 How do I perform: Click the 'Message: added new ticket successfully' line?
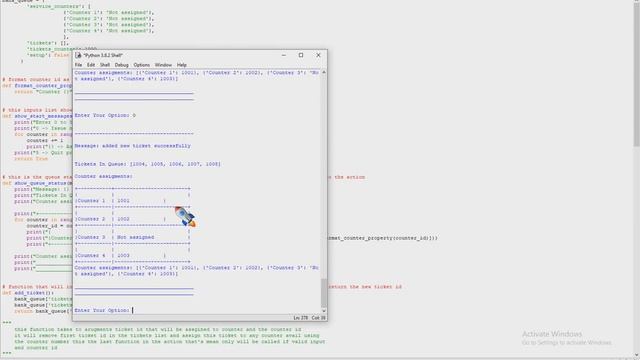click(x=133, y=146)
